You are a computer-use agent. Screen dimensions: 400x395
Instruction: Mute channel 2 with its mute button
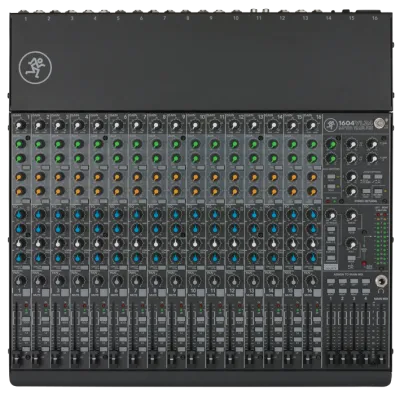tap(45, 292)
